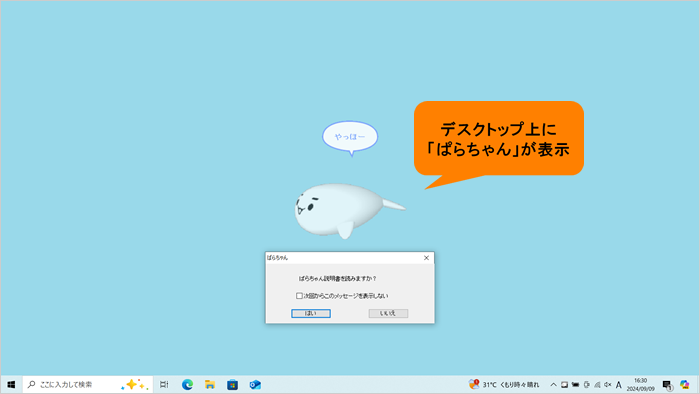The width and height of the screenshot is (700, 394).
Task: Open Task View from the taskbar
Action: 164,384
